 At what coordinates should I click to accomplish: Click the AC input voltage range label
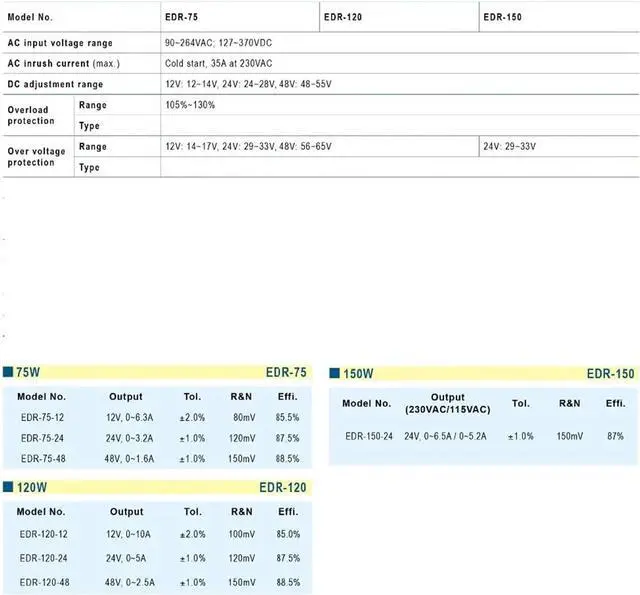[60, 43]
